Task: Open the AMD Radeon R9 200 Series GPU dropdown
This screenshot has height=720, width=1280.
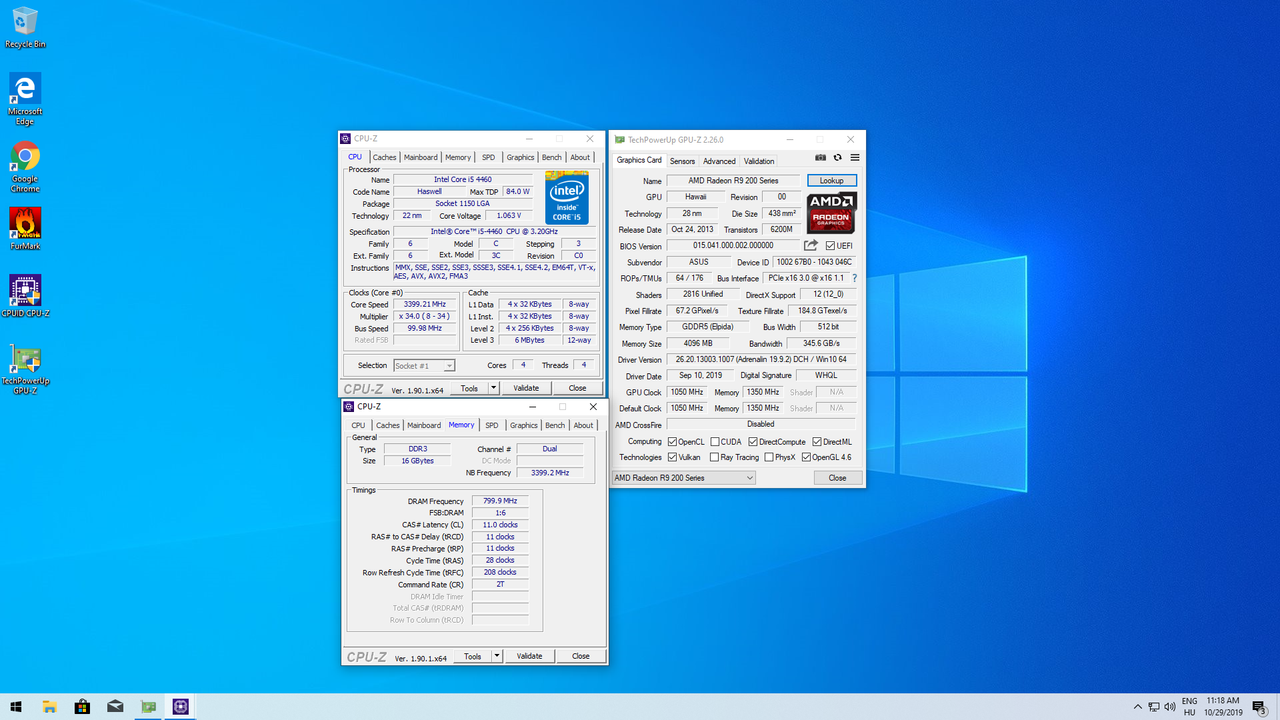Action: [683, 478]
